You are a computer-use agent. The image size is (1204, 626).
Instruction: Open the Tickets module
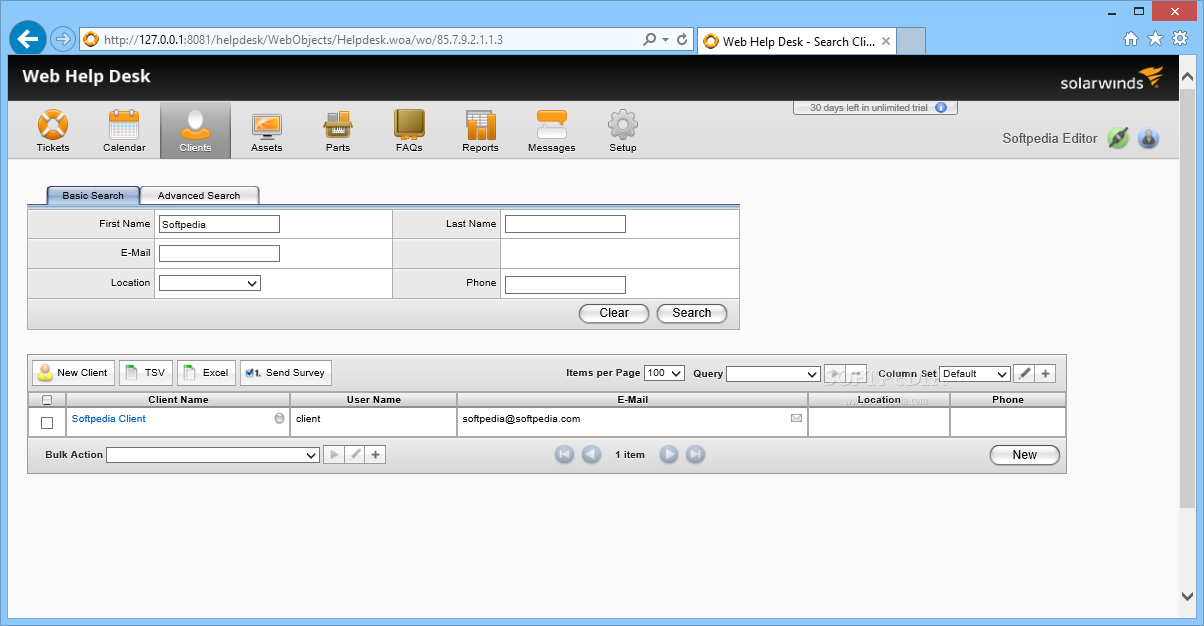tap(53, 131)
